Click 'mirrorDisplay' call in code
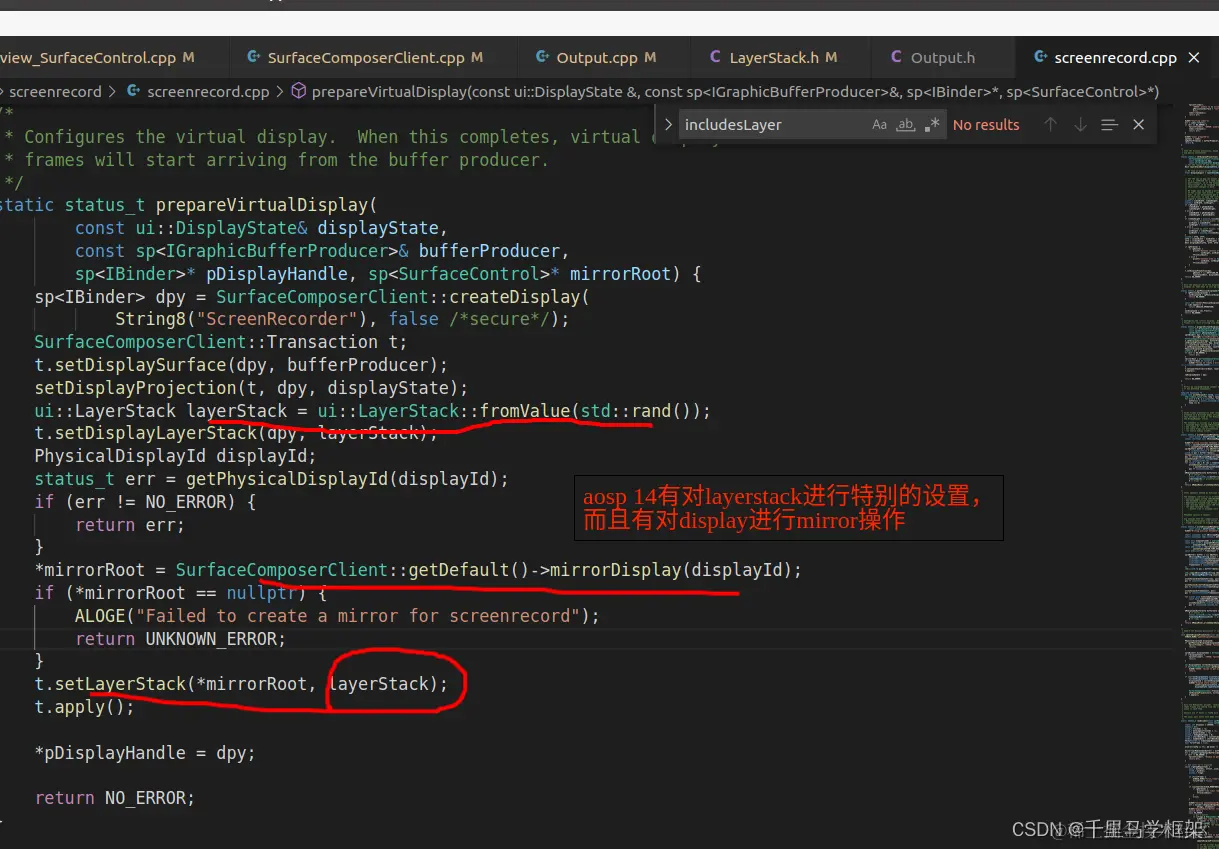The height and width of the screenshot is (849, 1219). tap(616, 570)
